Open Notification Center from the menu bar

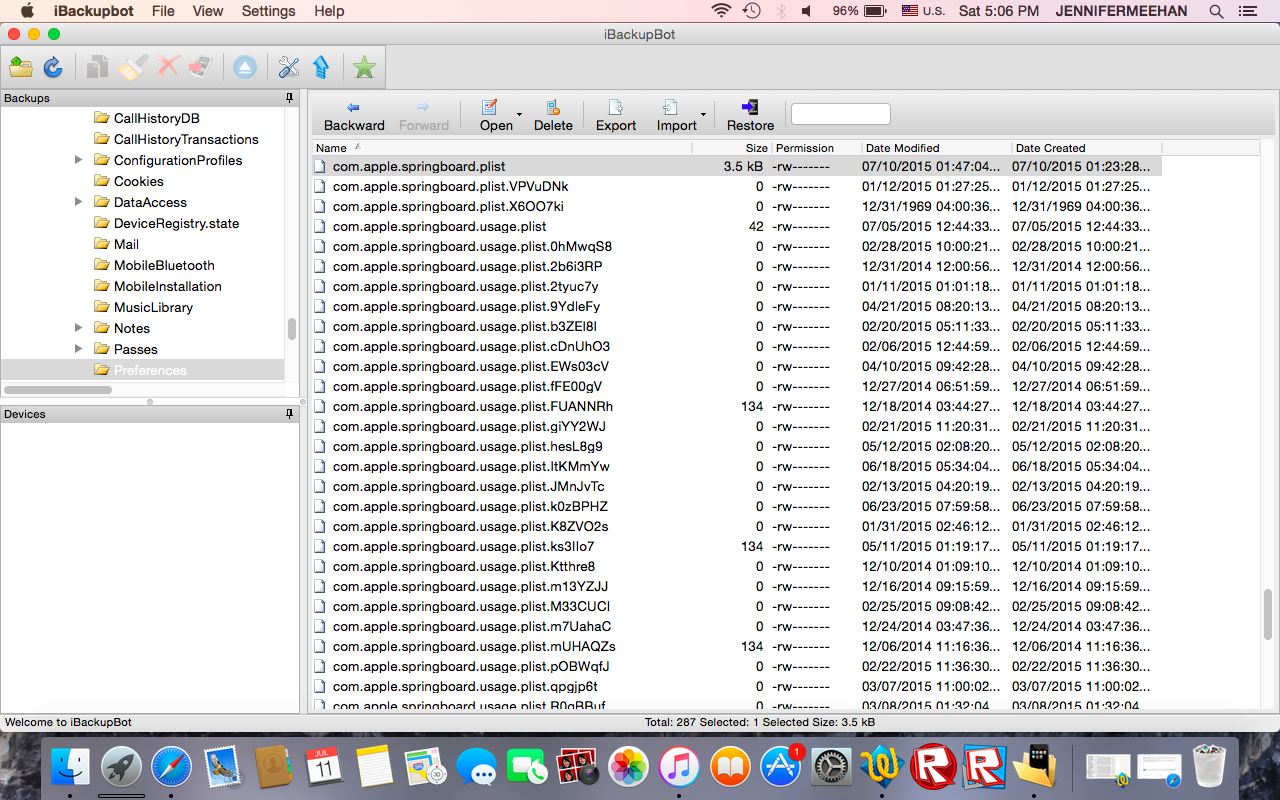click(x=1247, y=11)
